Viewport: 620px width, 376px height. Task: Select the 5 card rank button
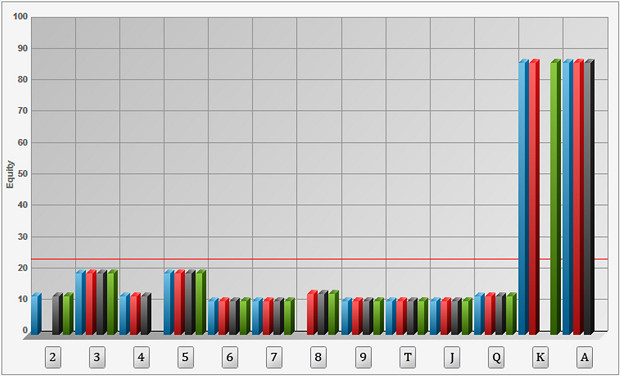(x=185, y=357)
